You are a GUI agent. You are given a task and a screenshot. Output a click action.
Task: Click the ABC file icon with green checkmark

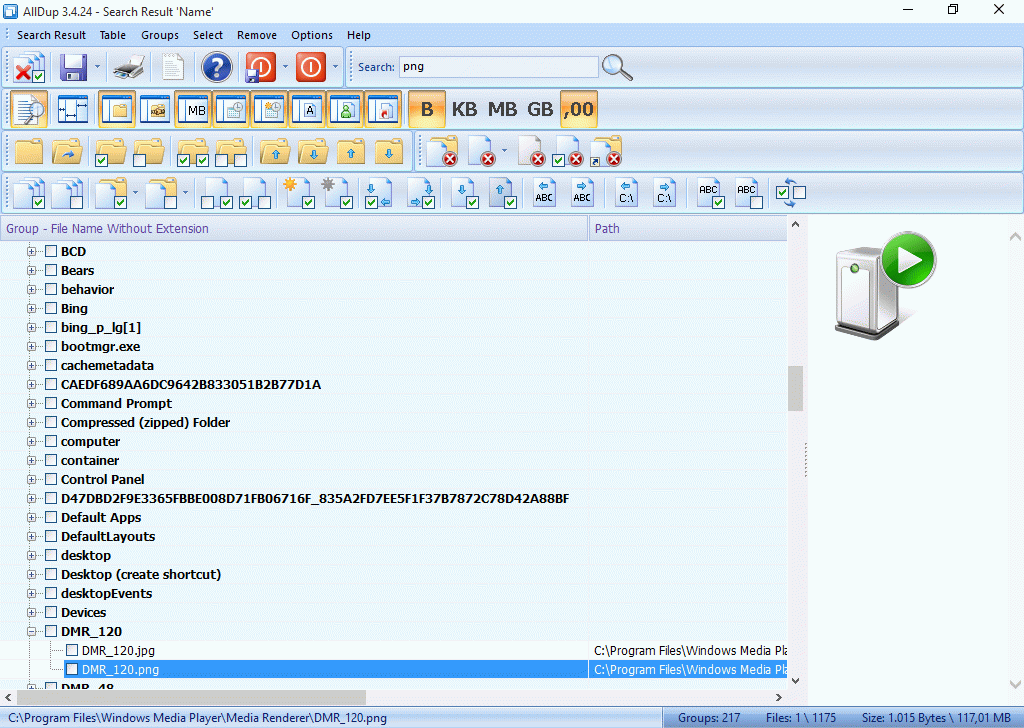click(709, 193)
